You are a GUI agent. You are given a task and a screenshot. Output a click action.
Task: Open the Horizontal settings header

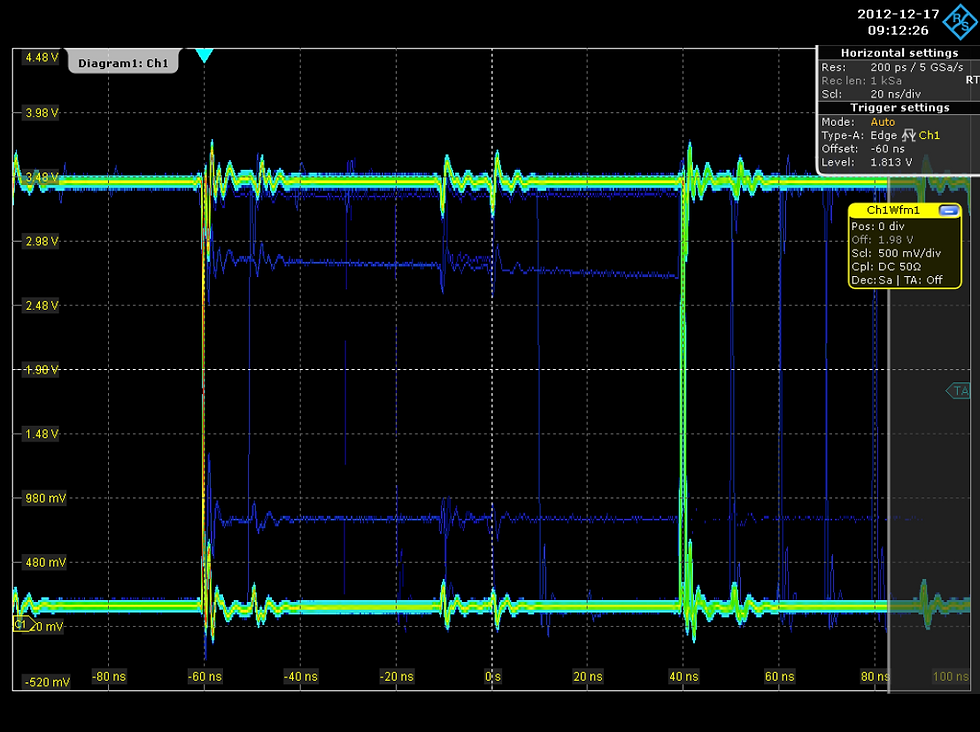coord(899,53)
